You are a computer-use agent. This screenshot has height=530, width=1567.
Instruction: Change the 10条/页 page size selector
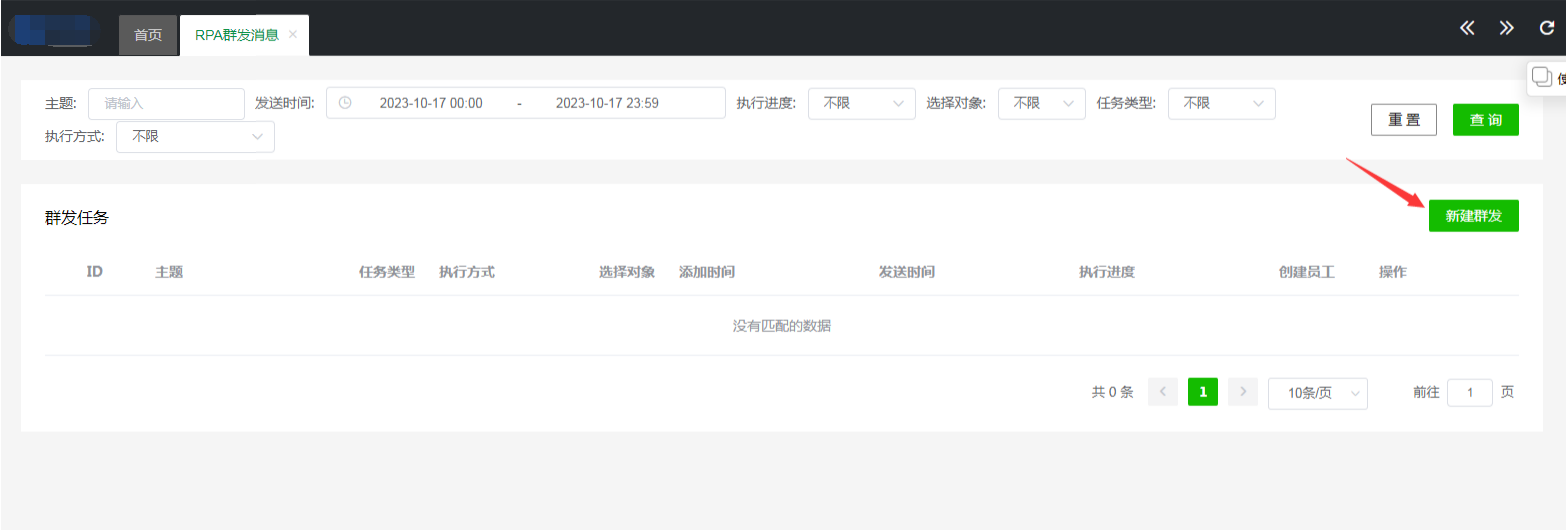tap(1317, 393)
